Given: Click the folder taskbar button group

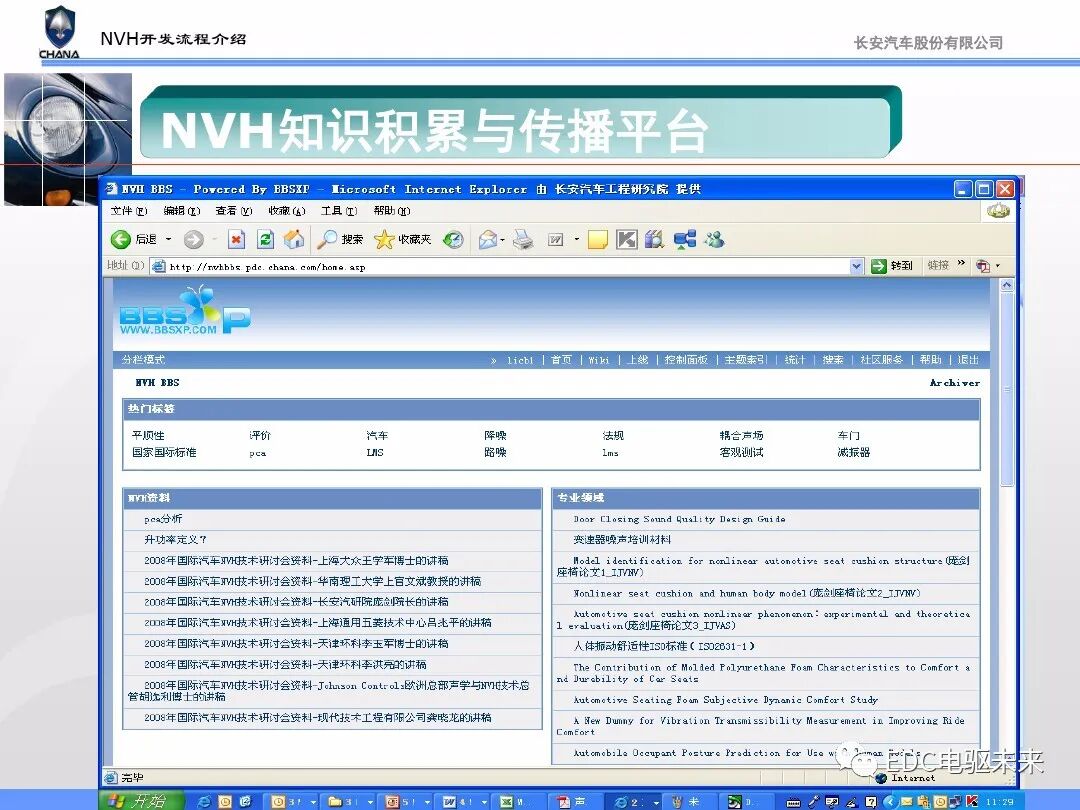Looking at the screenshot, I should (350, 802).
